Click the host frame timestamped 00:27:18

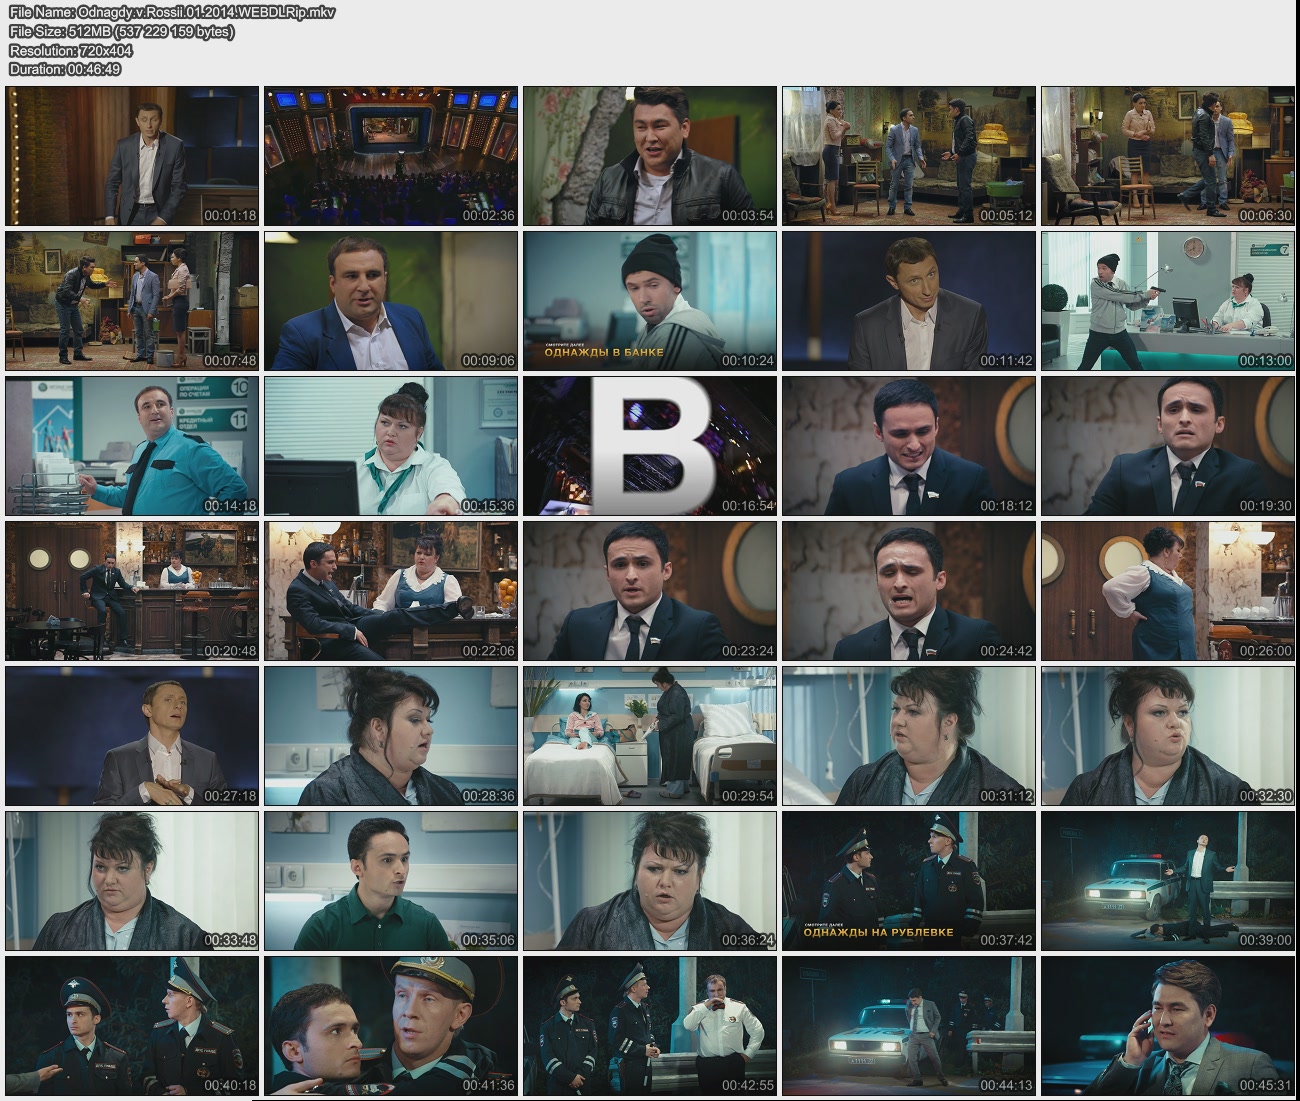click(x=132, y=736)
